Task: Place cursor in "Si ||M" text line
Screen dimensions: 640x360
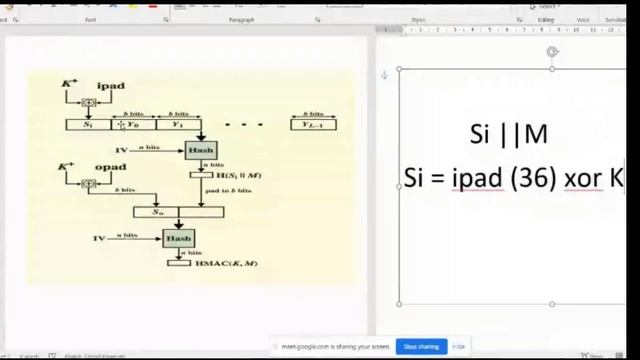Action: (x=509, y=134)
